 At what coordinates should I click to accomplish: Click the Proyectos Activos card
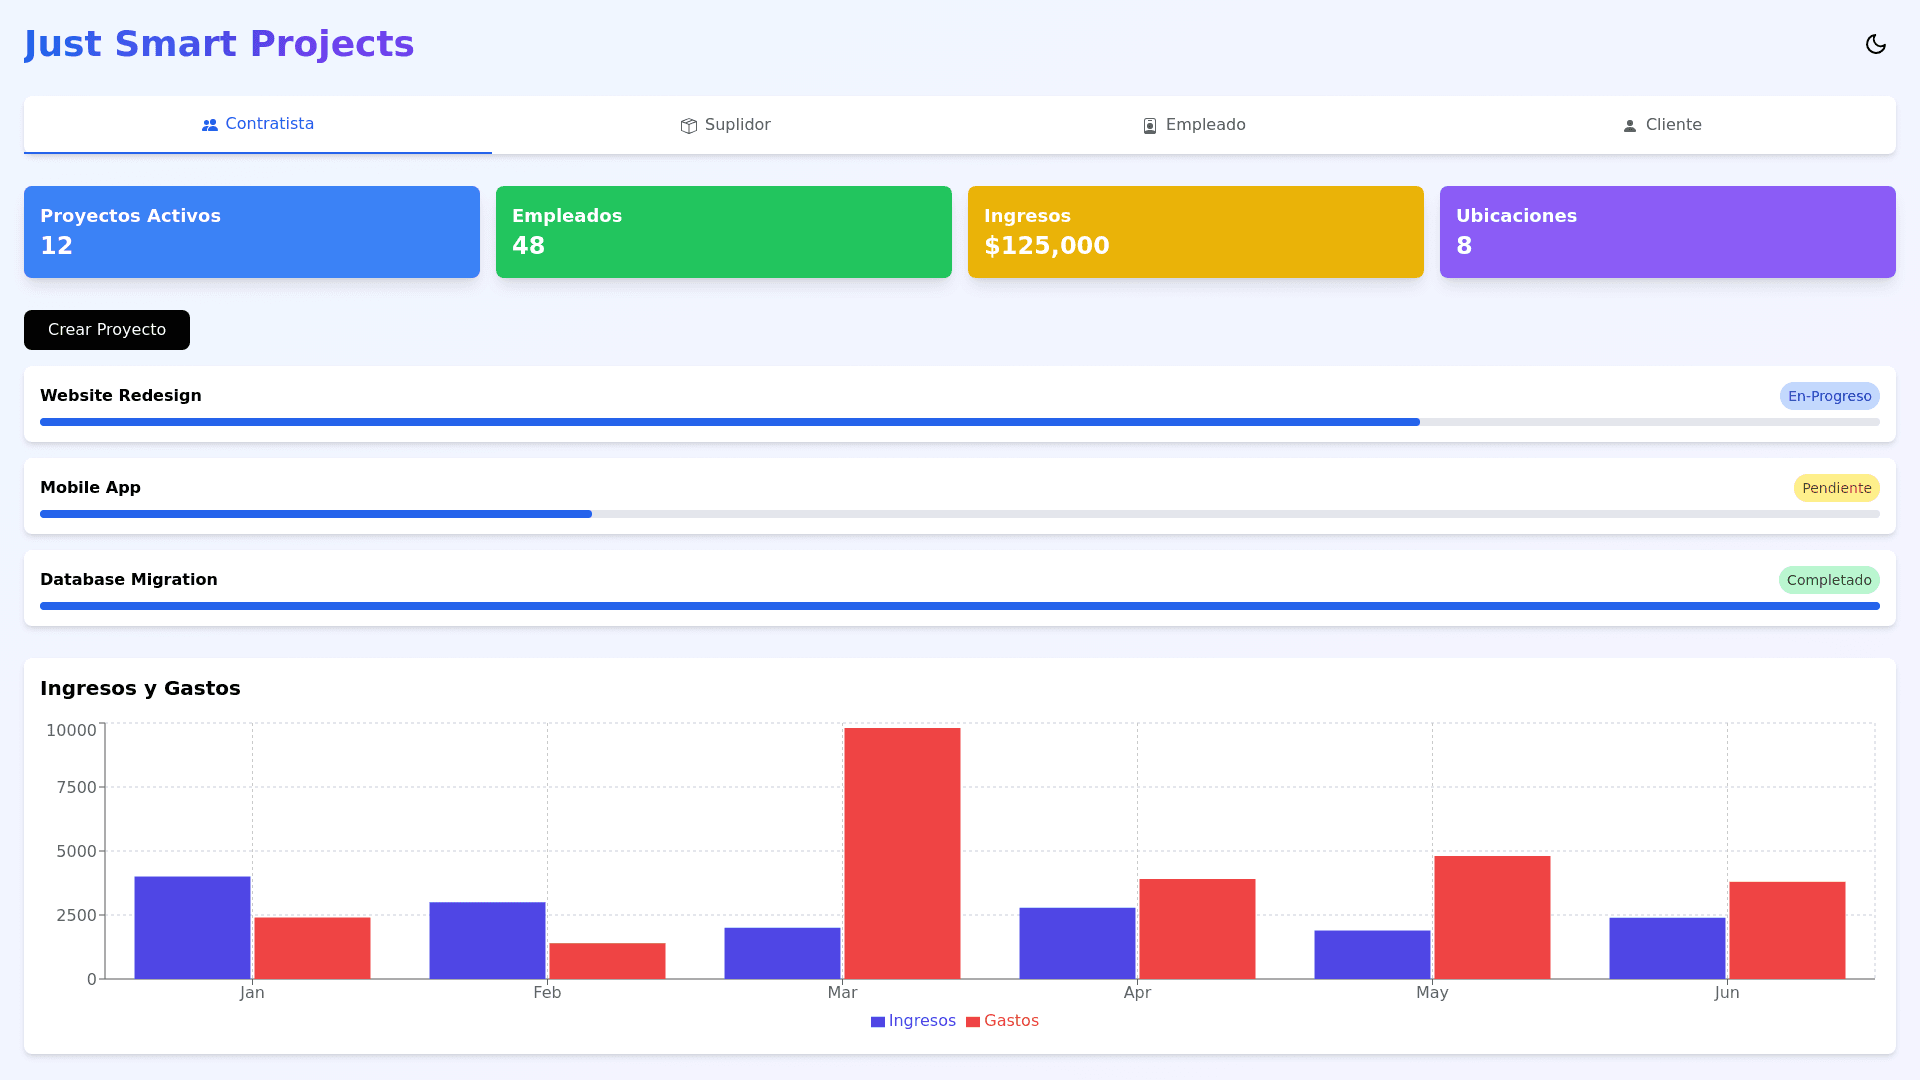[252, 232]
